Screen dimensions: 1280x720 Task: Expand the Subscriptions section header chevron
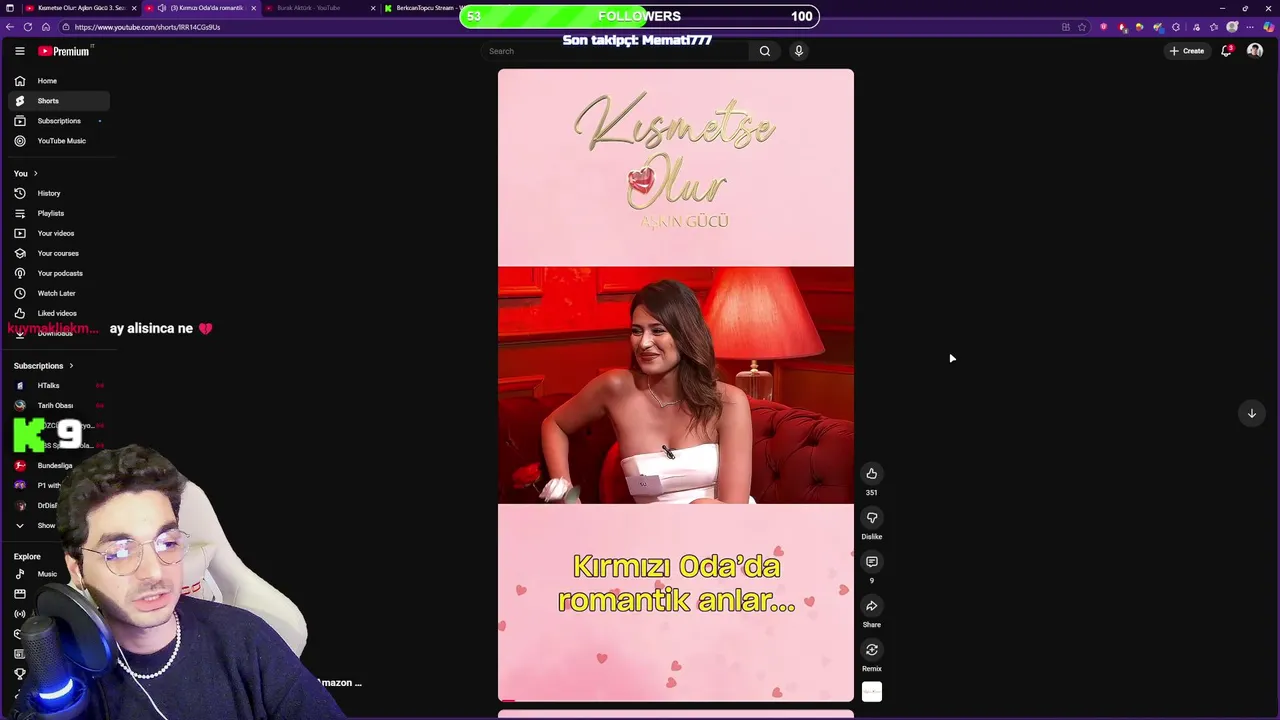pos(71,366)
